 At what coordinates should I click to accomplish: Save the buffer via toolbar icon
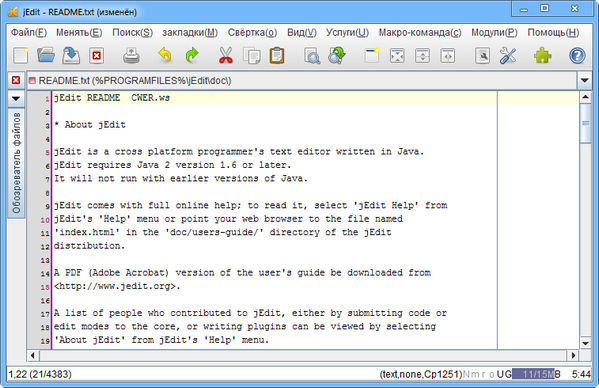point(71,56)
